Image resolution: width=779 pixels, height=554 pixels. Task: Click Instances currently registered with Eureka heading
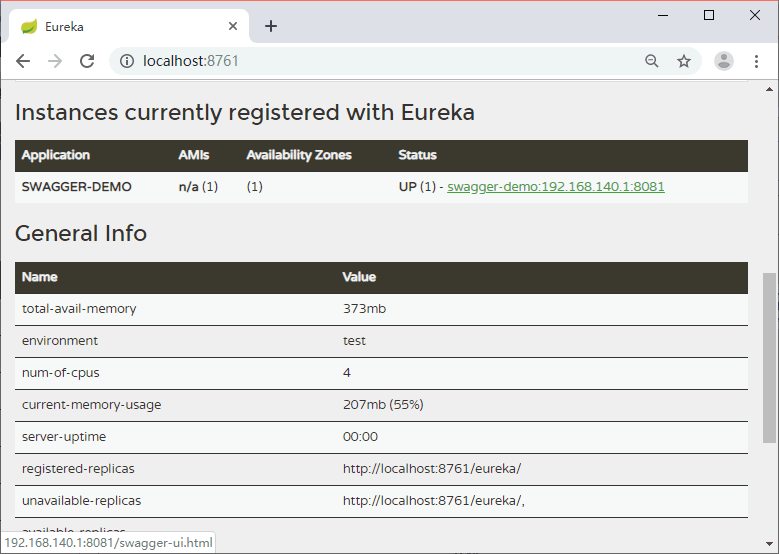tap(245, 112)
